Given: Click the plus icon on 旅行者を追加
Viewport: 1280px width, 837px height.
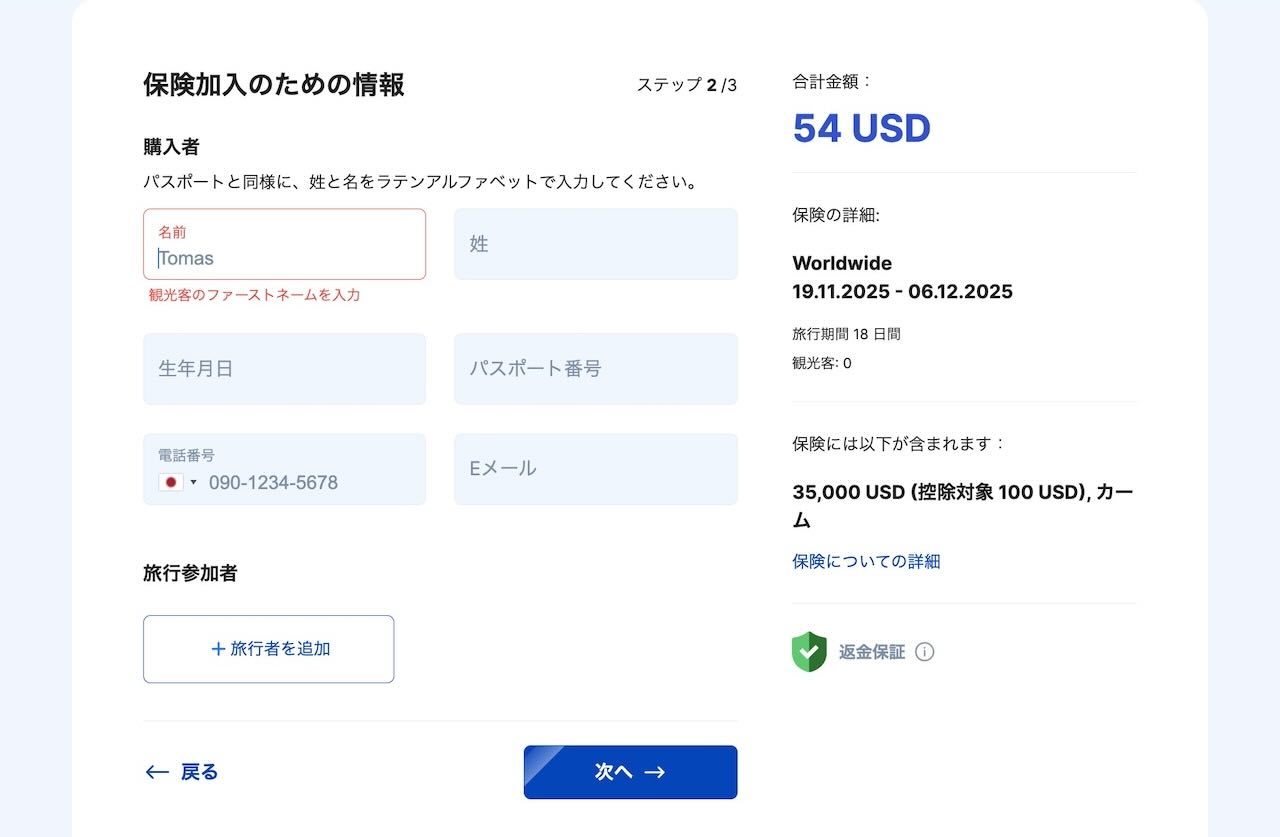Looking at the screenshot, I should point(218,649).
